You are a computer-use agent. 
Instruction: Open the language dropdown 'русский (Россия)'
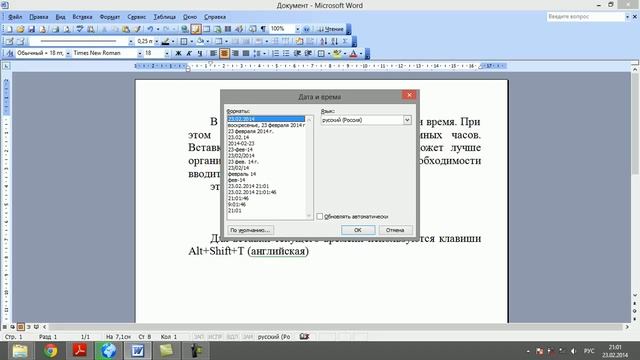tap(407, 120)
